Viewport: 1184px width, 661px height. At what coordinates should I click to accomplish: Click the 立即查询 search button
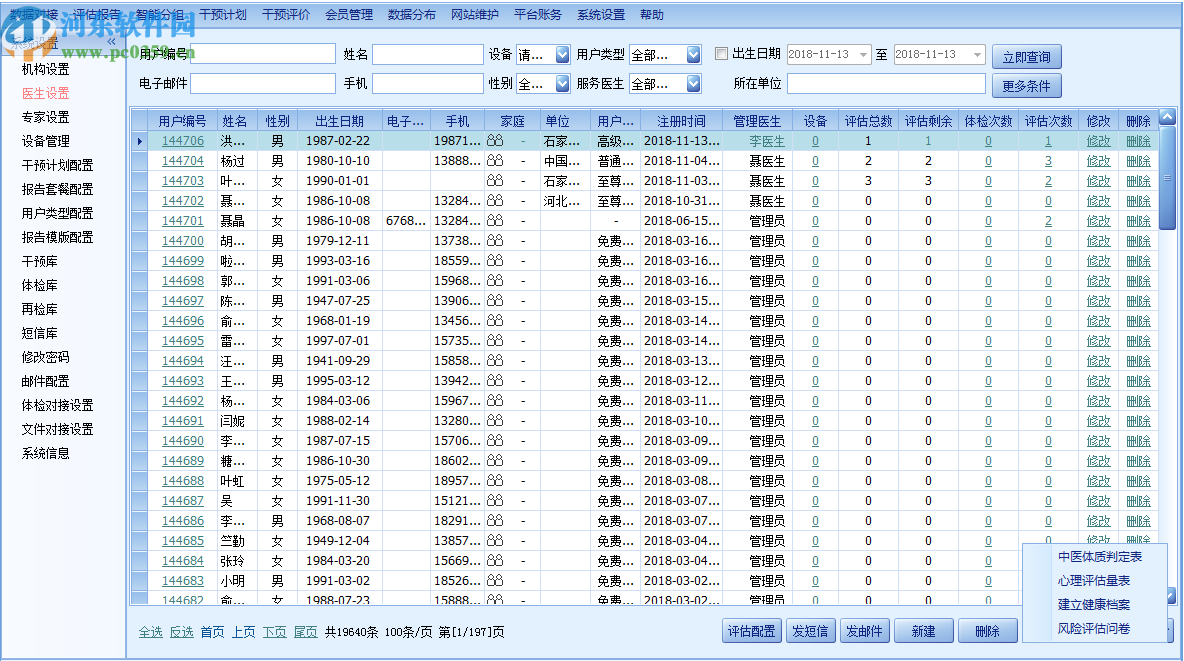click(1026, 57)
